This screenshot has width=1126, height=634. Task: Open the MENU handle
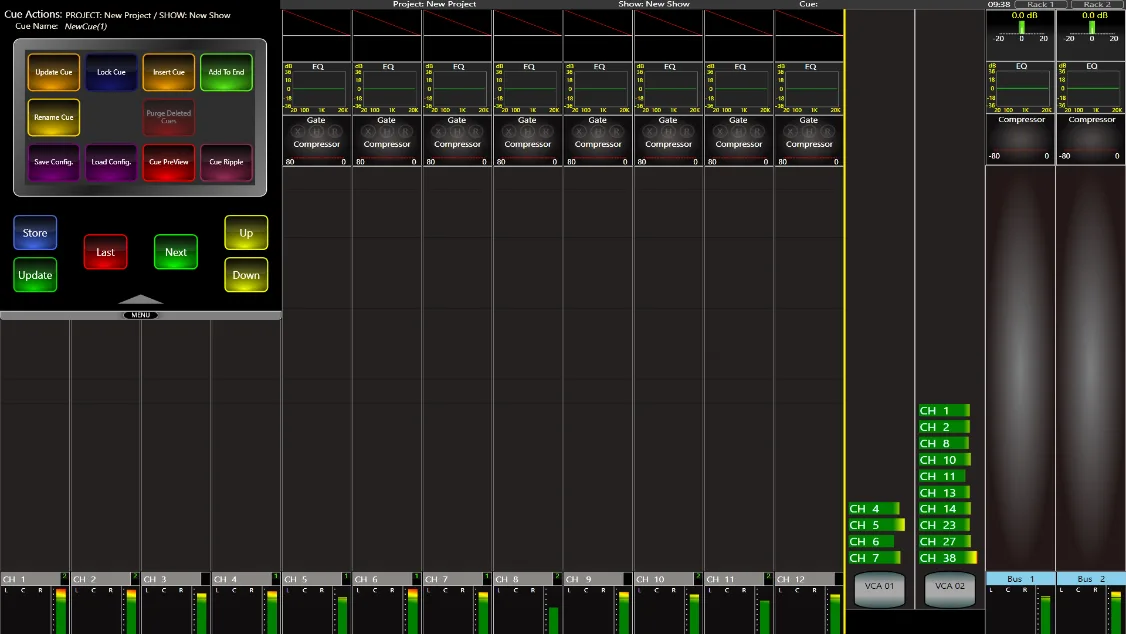(141, 315)
